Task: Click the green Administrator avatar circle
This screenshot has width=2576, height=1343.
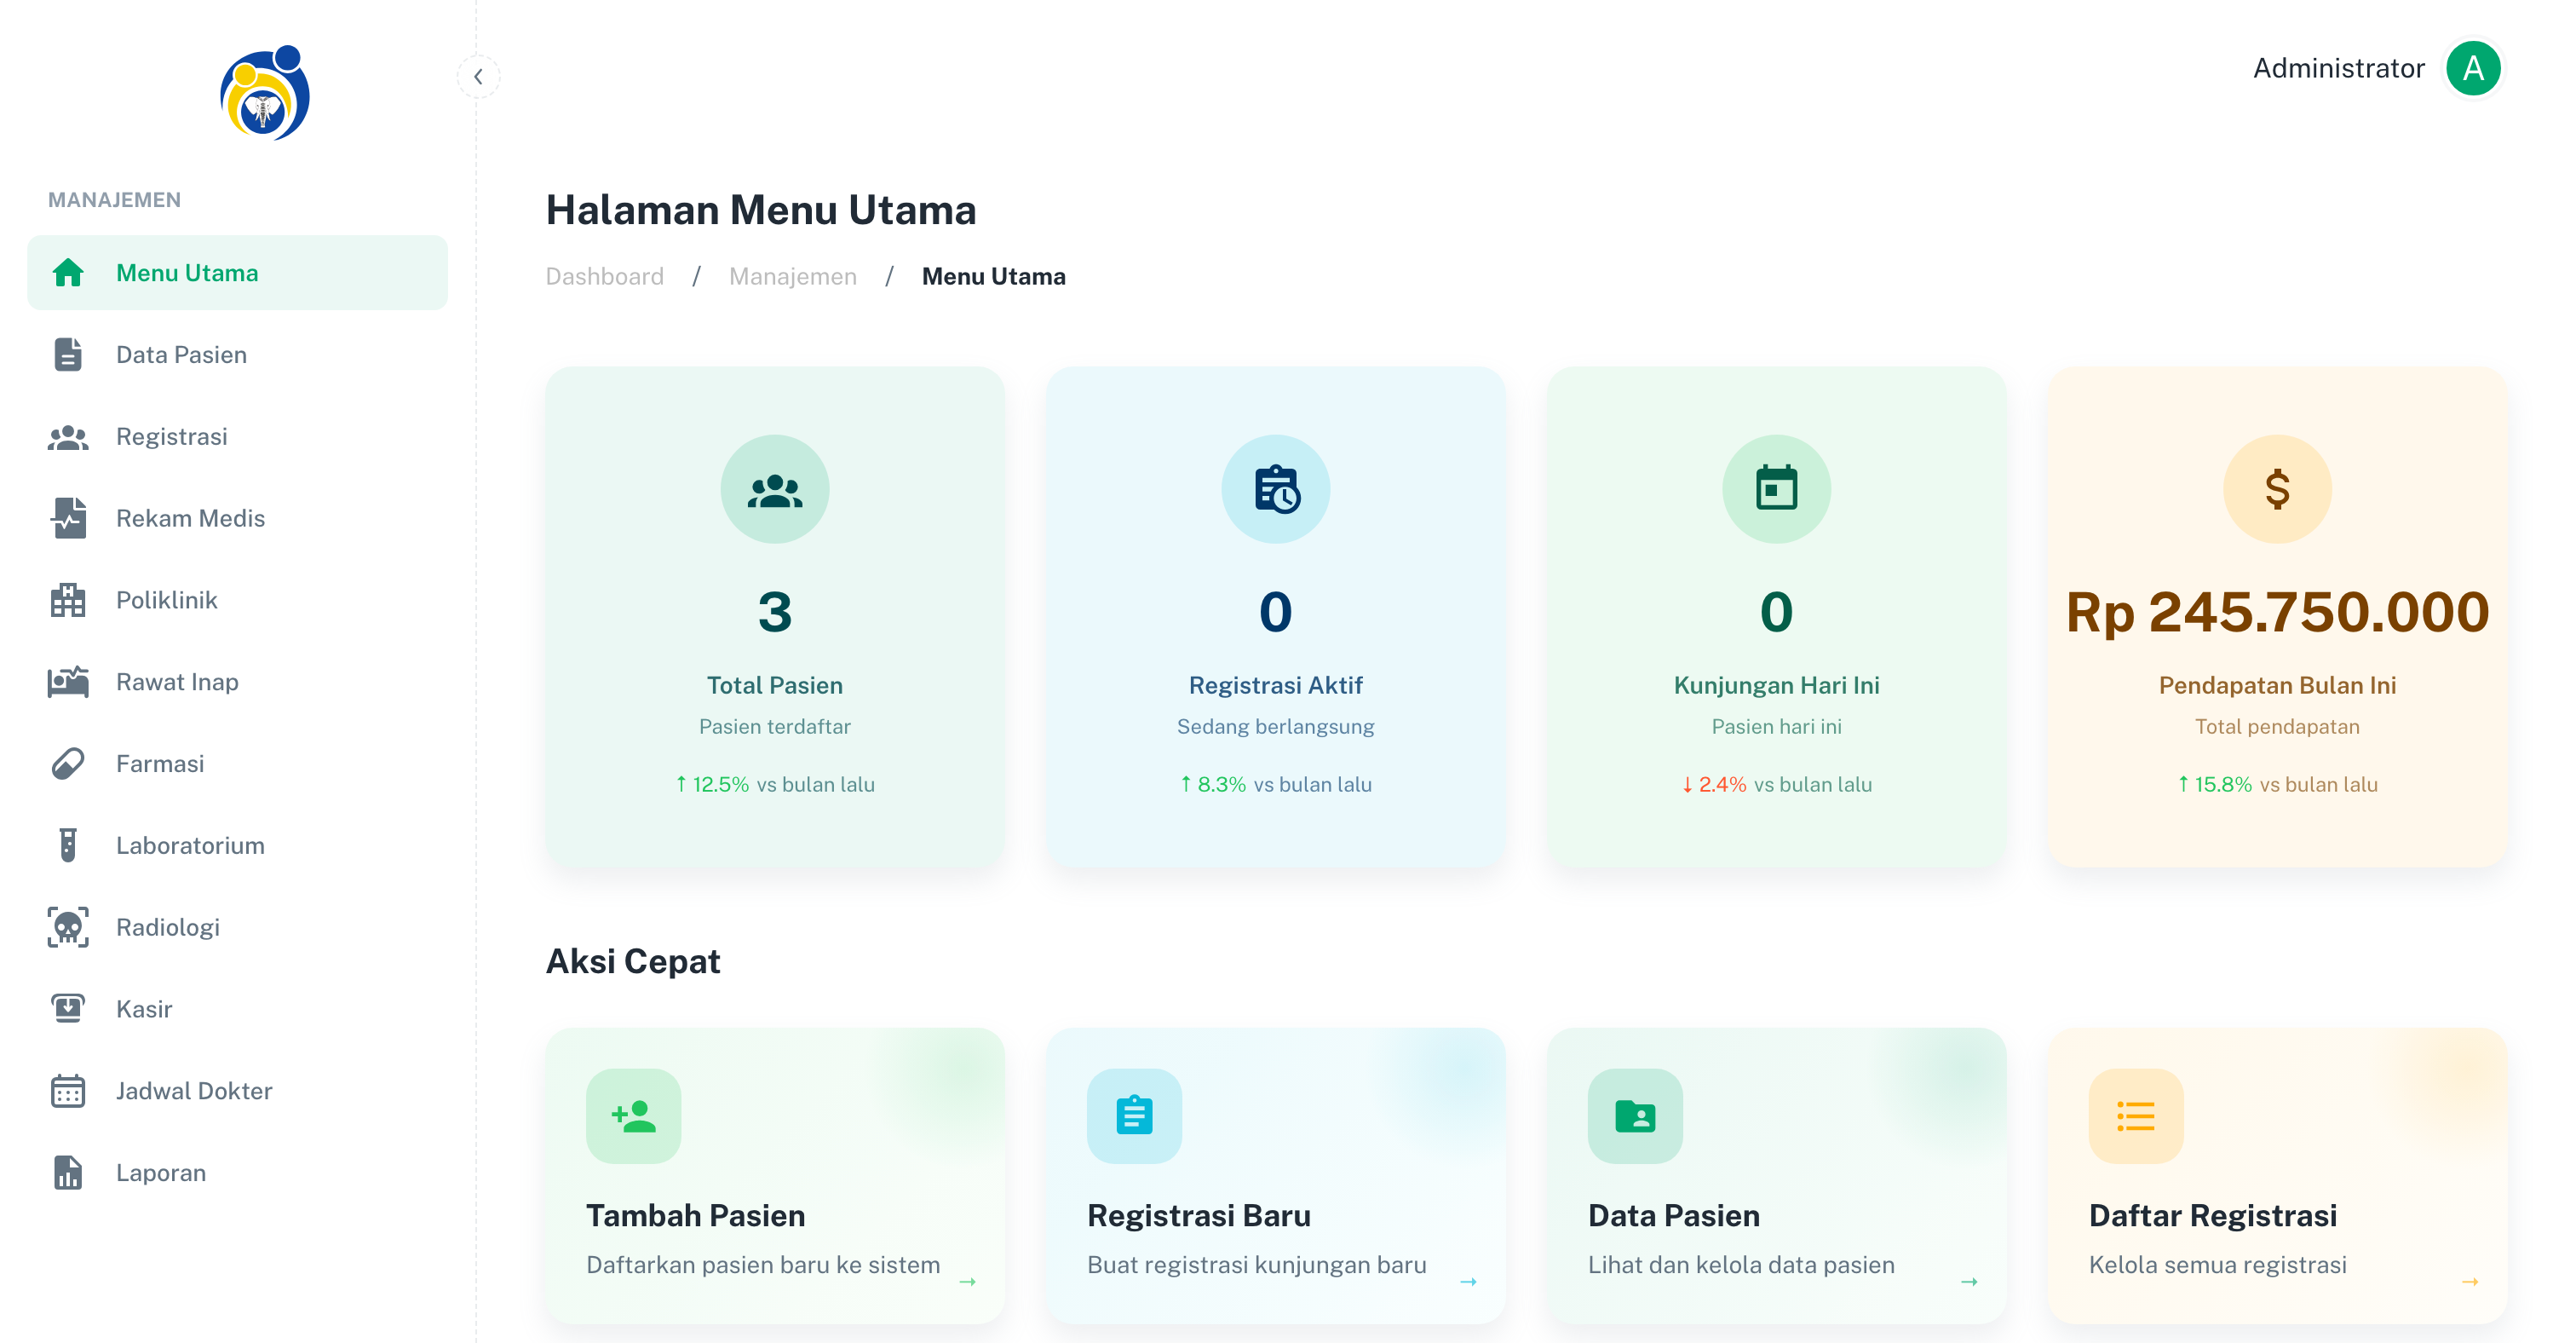Action: (2472, 68)
